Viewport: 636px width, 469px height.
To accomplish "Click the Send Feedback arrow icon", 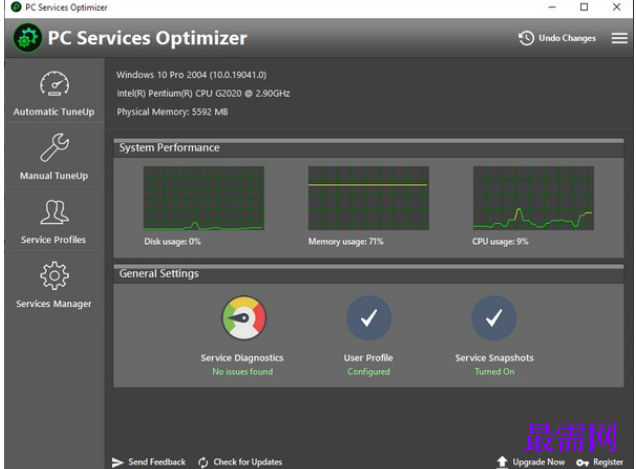I will (118, 462).
